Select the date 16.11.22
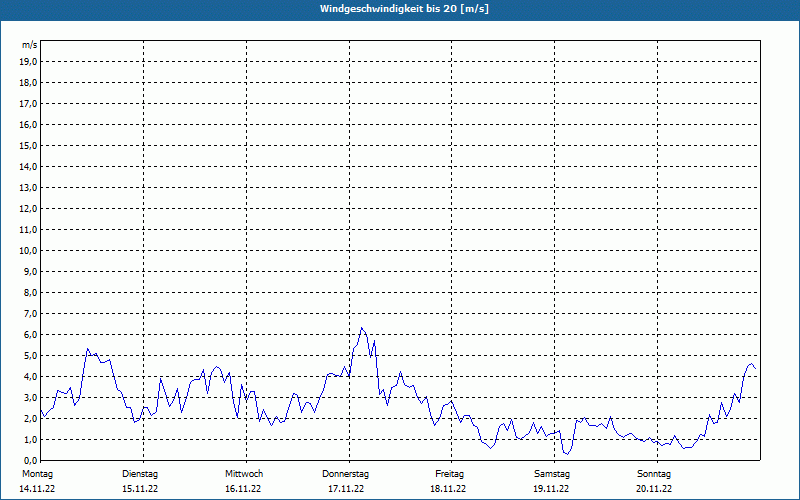This screenshot has height=500, width=800. point(243,489)
